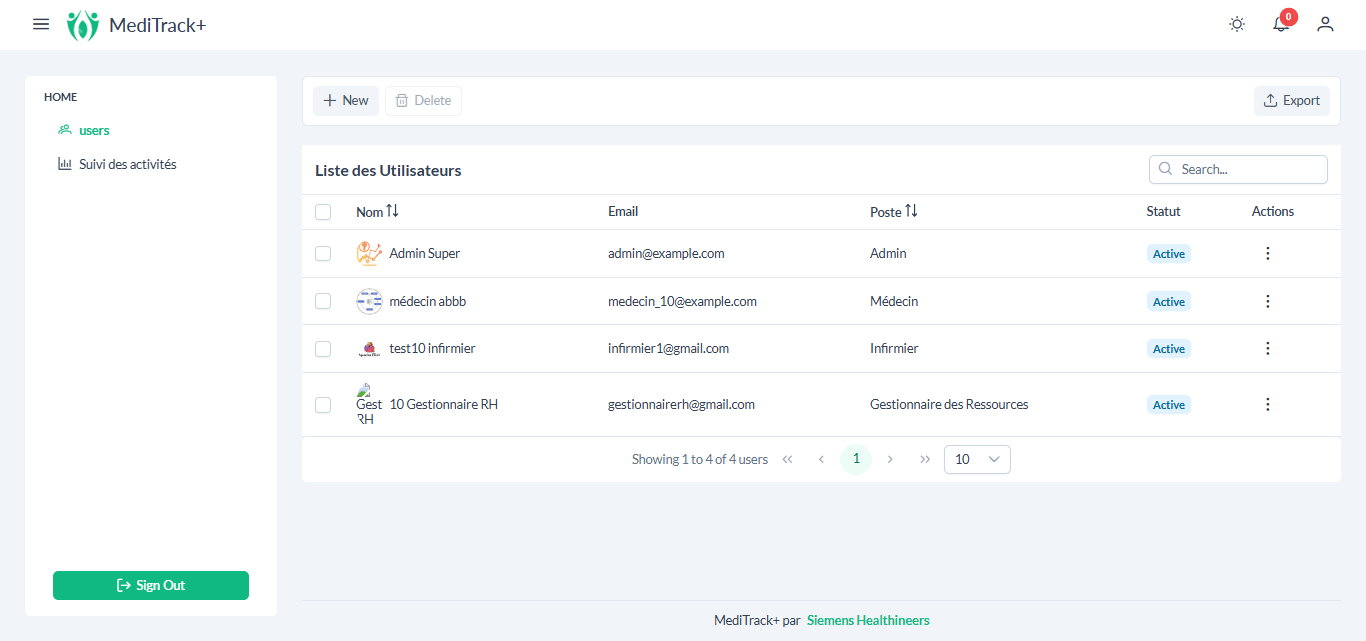This screenshot has height=641, width=1366.
Task: Open actions menu for médecin abbb
Action: [x=1268, y=301]
